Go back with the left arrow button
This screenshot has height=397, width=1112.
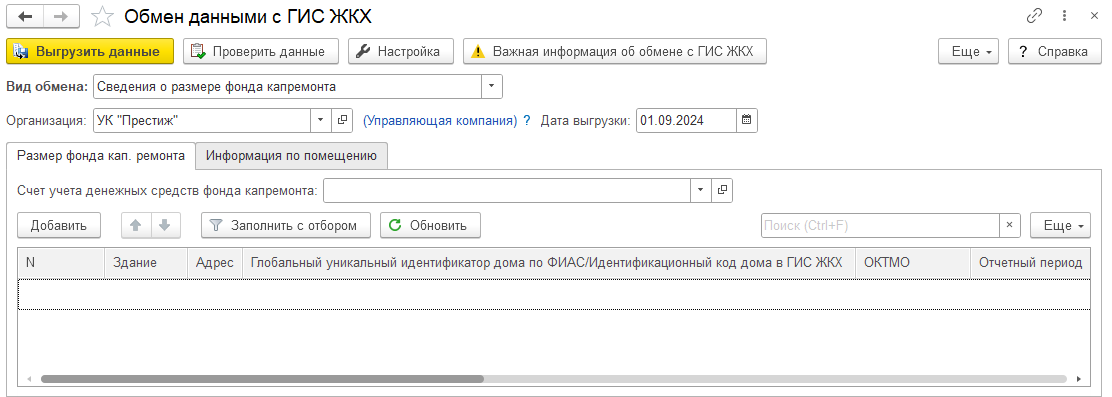[25, 16]
